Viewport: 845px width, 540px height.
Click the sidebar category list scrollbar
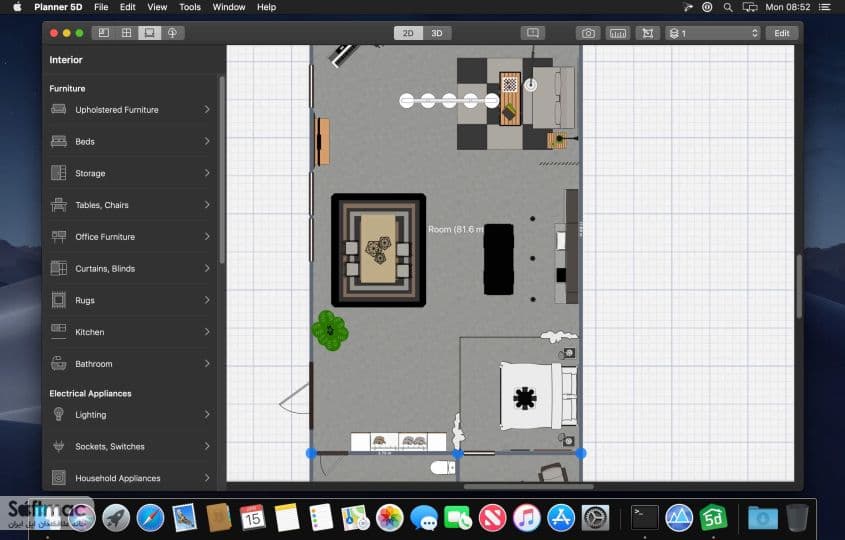(x=221, y=170)
